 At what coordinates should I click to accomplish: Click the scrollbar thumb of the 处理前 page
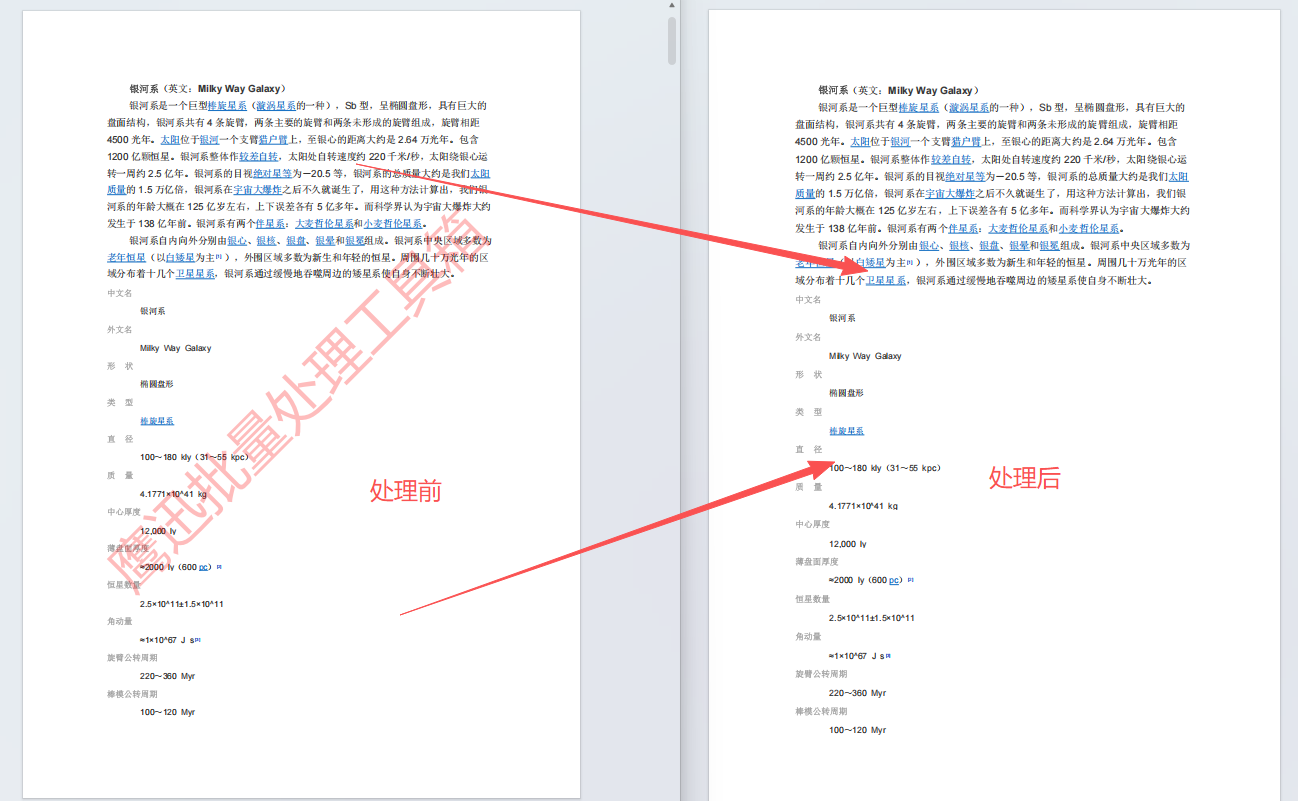pos(673,40)
